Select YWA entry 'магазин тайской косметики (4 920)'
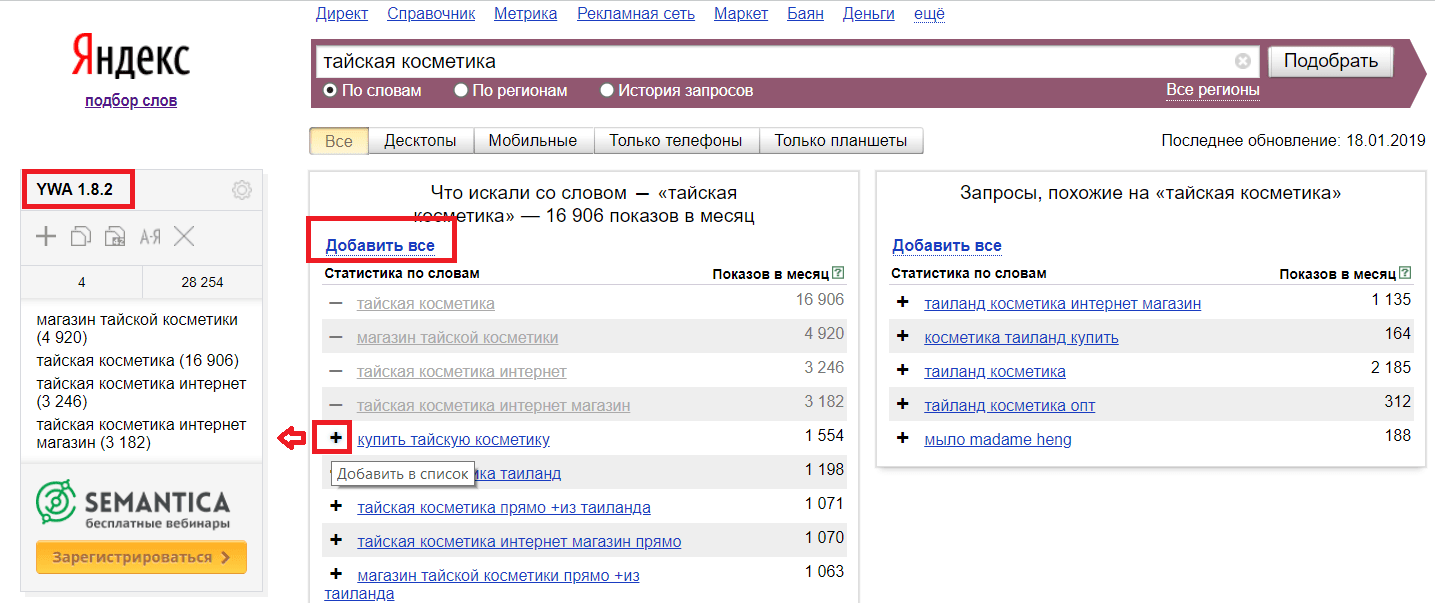Viewport: 1435px width, 603px height. (x=137, y=329)
